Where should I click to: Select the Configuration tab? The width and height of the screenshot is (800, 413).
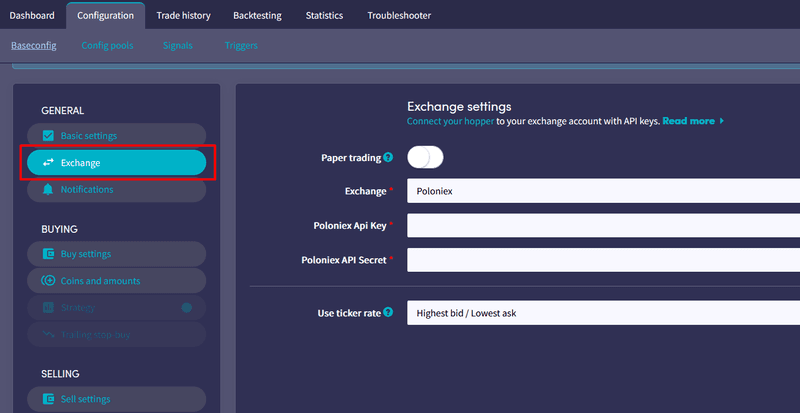106,15
